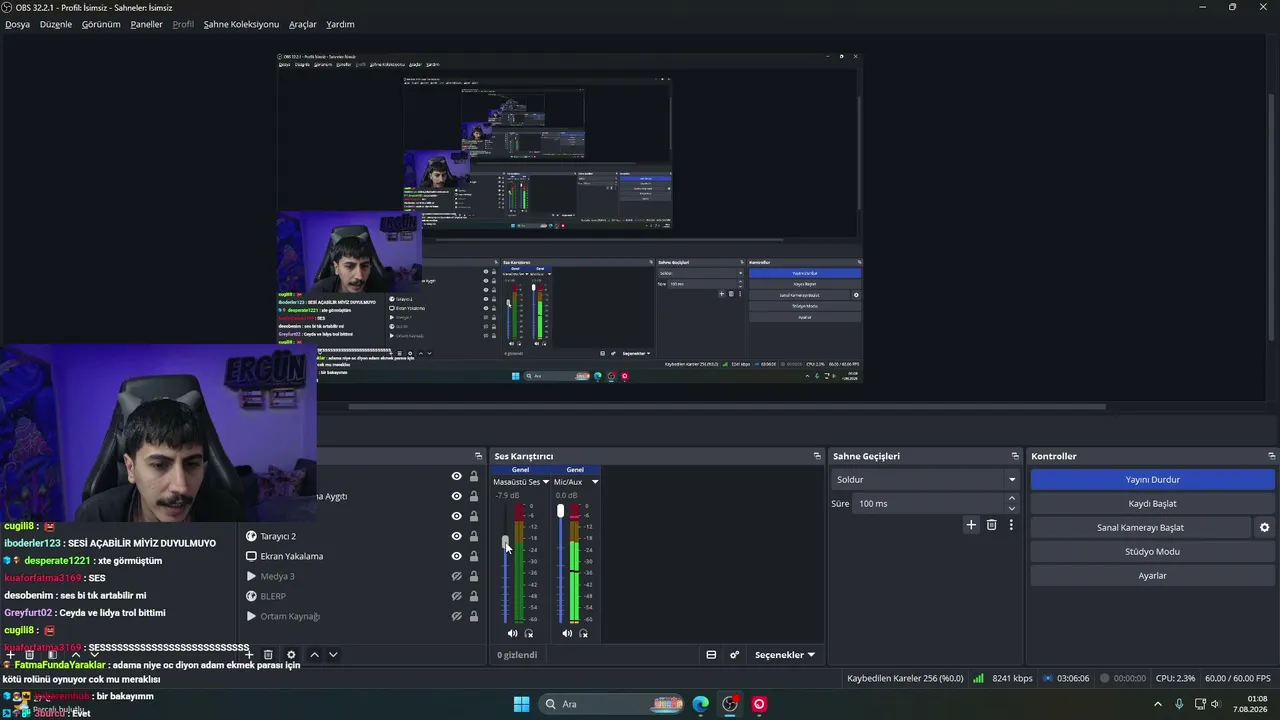Open the Paneller menu
Screen dimensions: 1280x720
pos(146,24)
